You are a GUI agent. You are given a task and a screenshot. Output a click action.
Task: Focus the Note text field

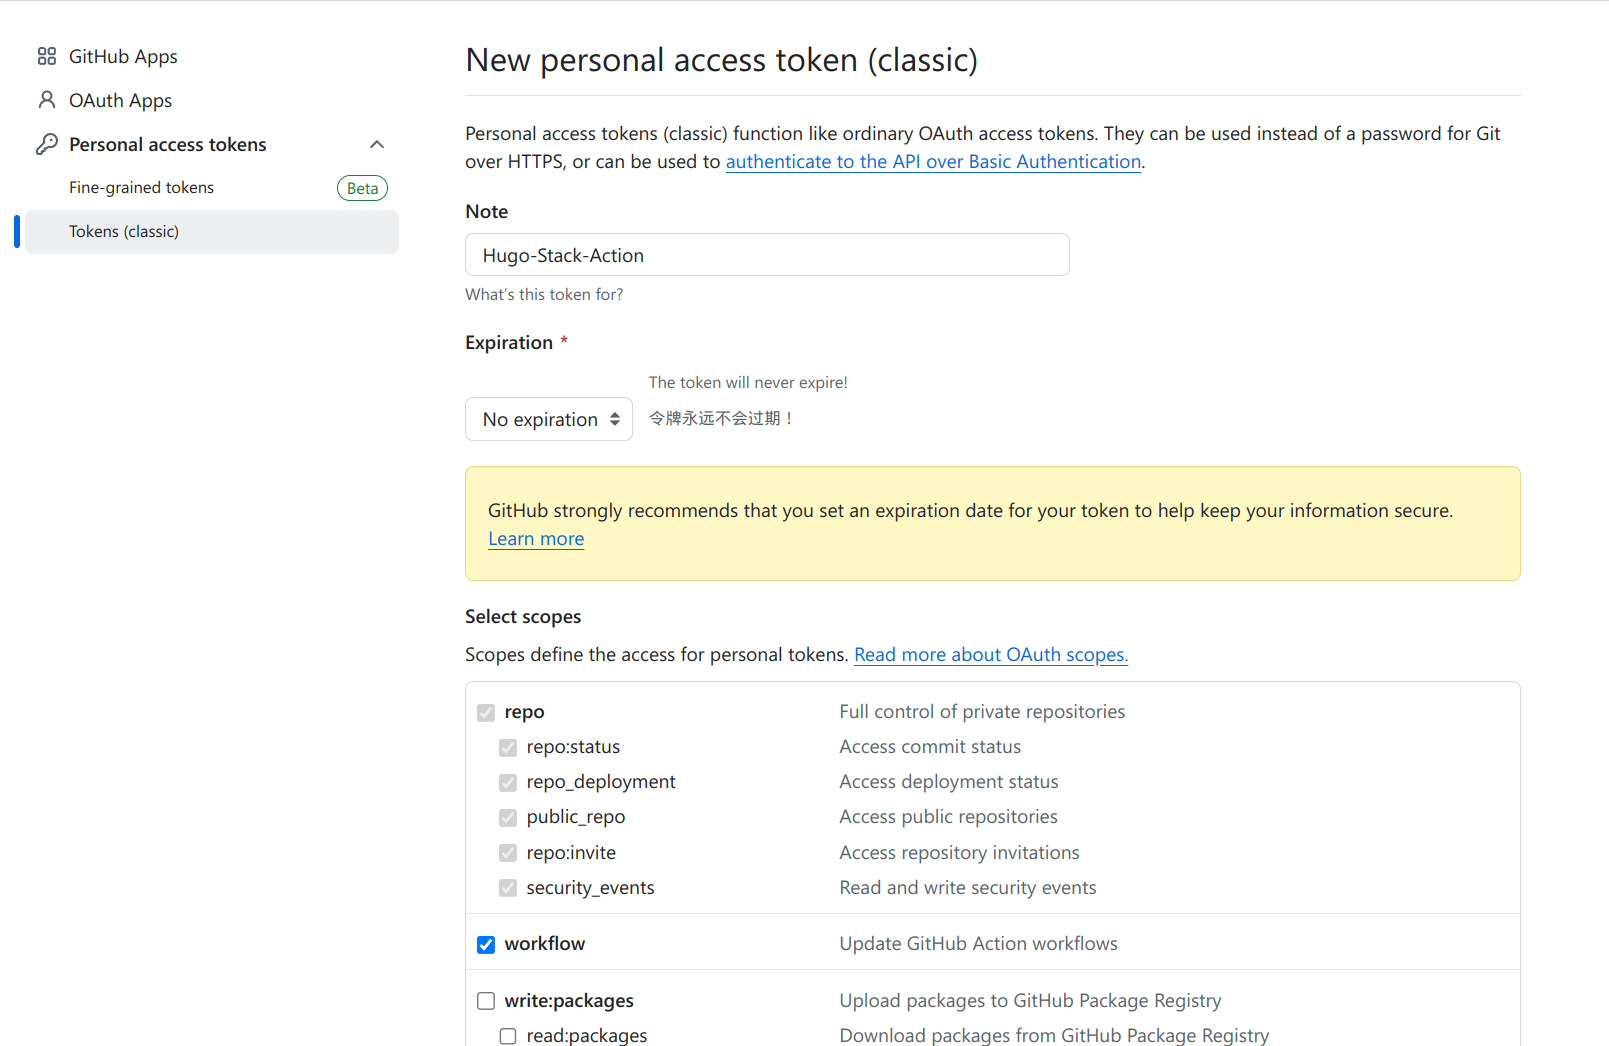click(767, 255)
